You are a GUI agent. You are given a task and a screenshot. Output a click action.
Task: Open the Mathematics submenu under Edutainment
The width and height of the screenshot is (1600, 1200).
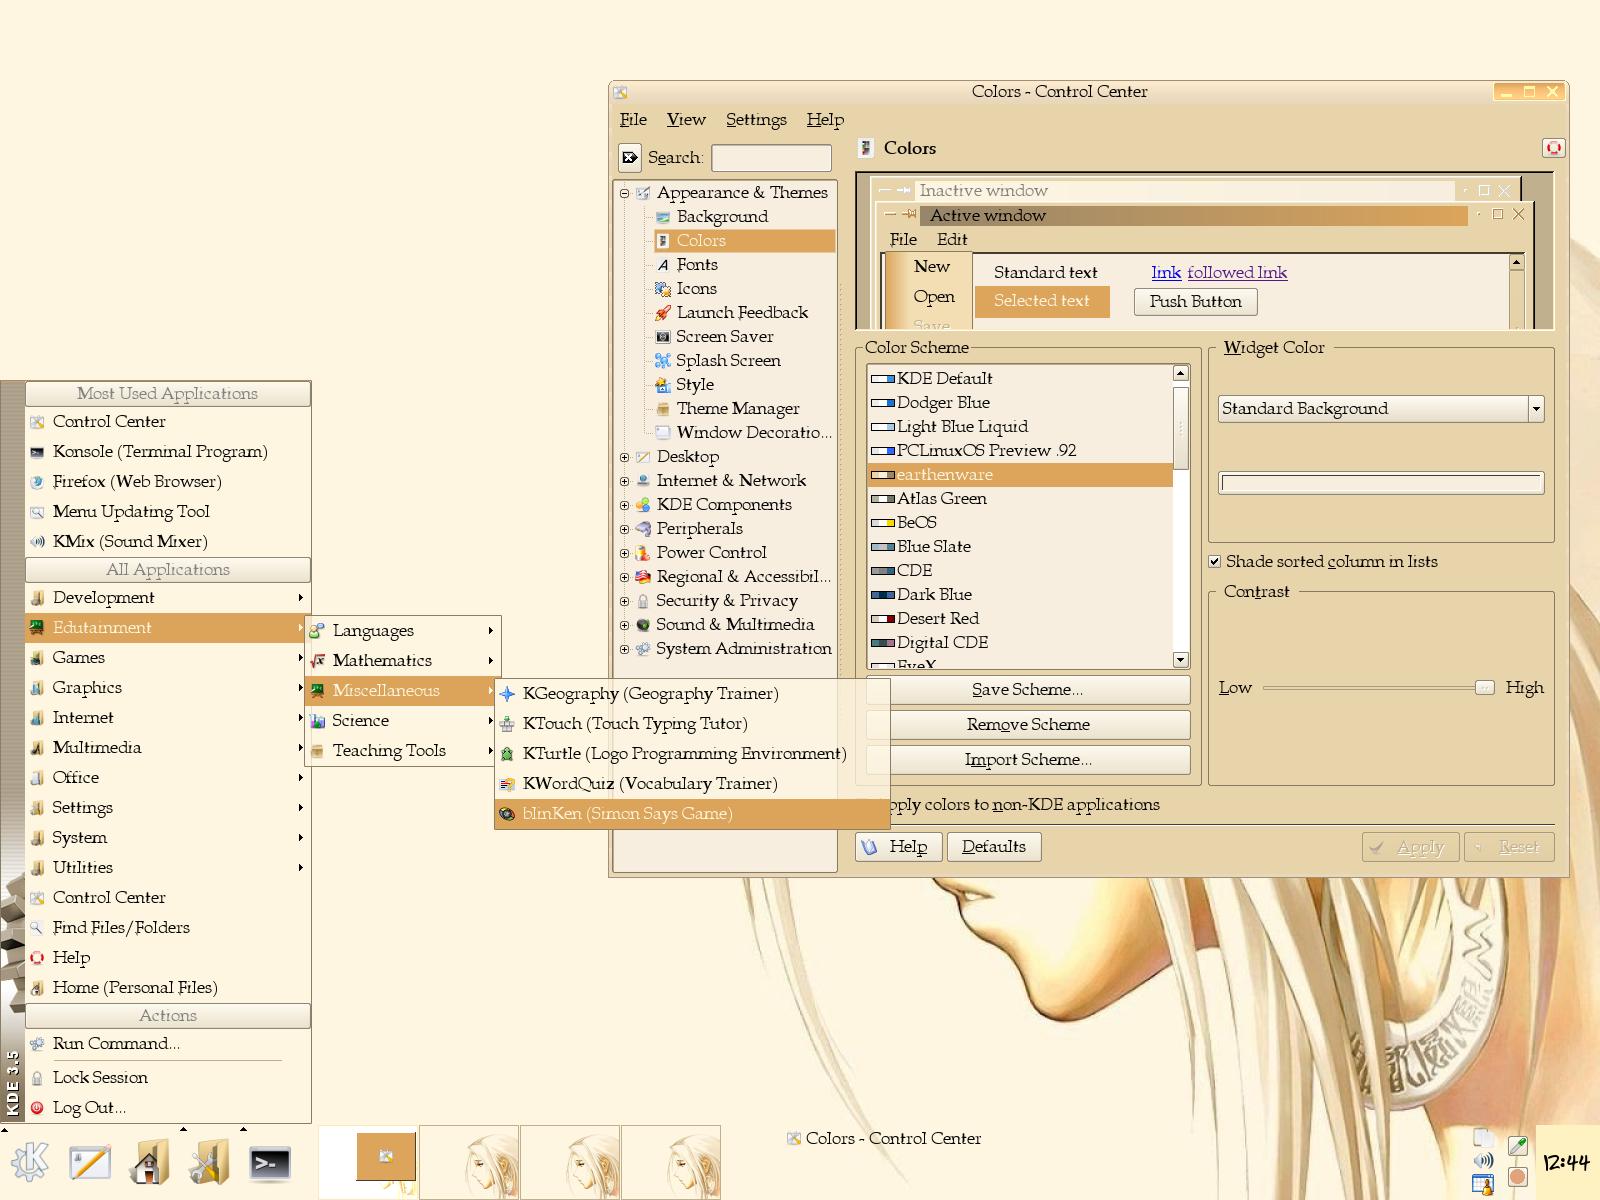[401, 660]
